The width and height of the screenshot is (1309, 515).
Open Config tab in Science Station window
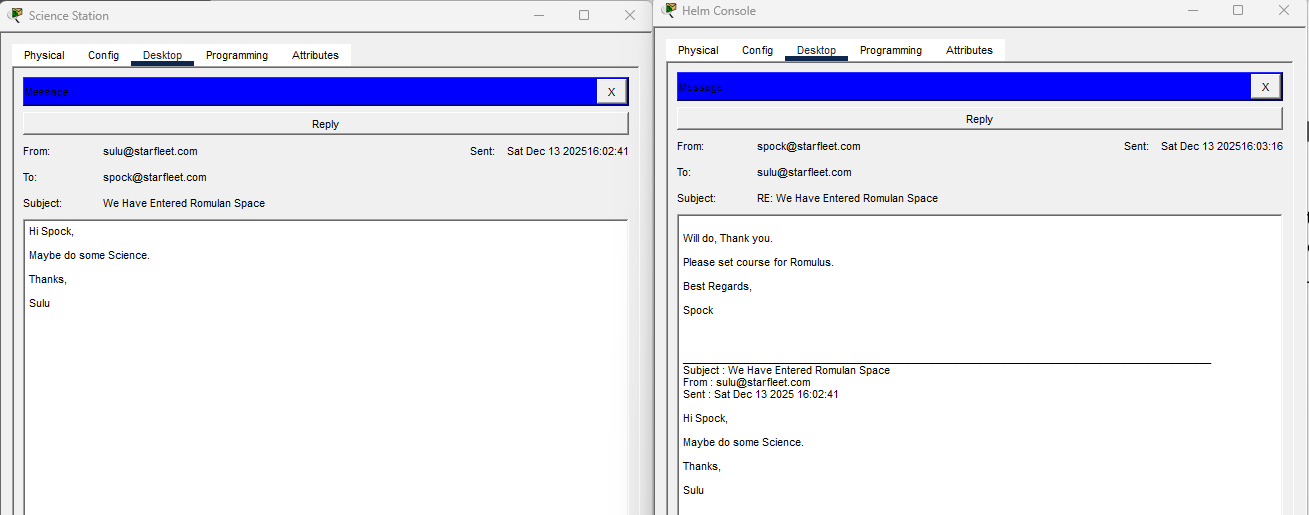103,55
